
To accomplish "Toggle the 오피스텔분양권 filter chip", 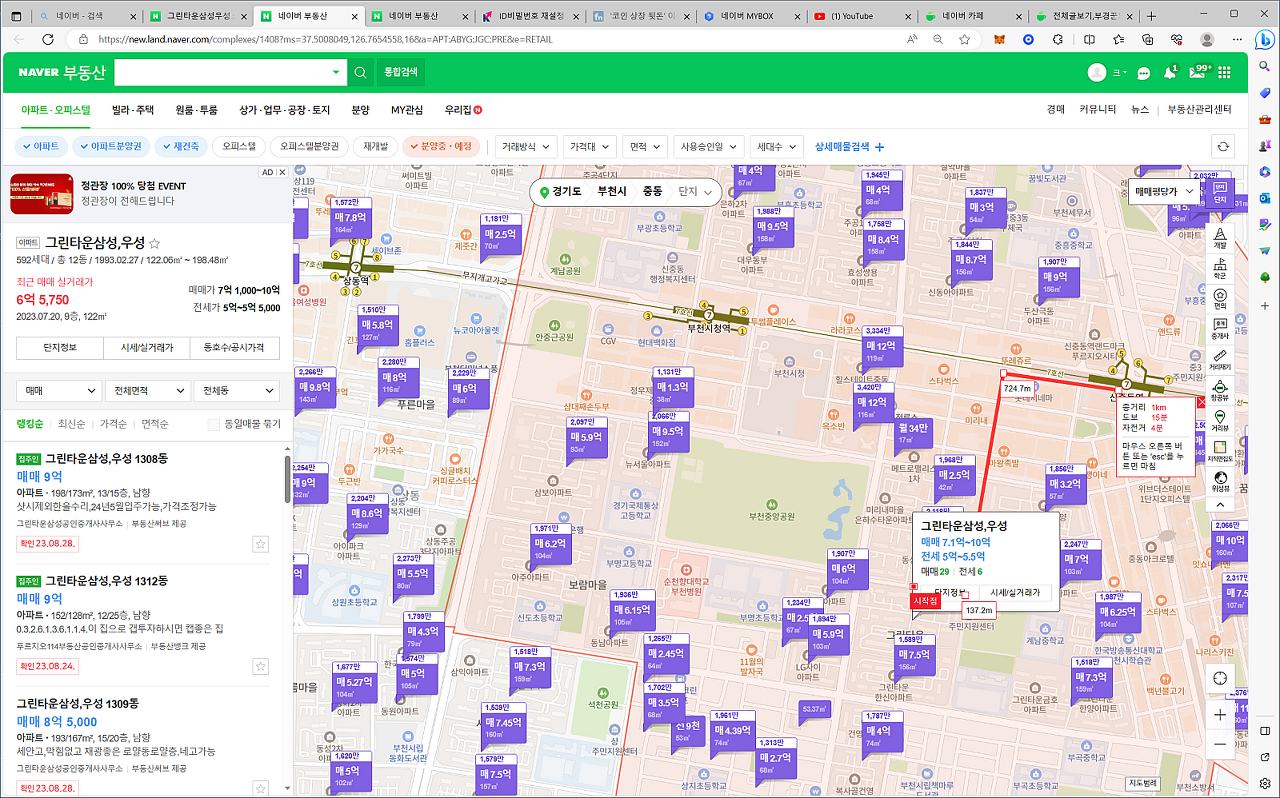I will coord(309,146).
